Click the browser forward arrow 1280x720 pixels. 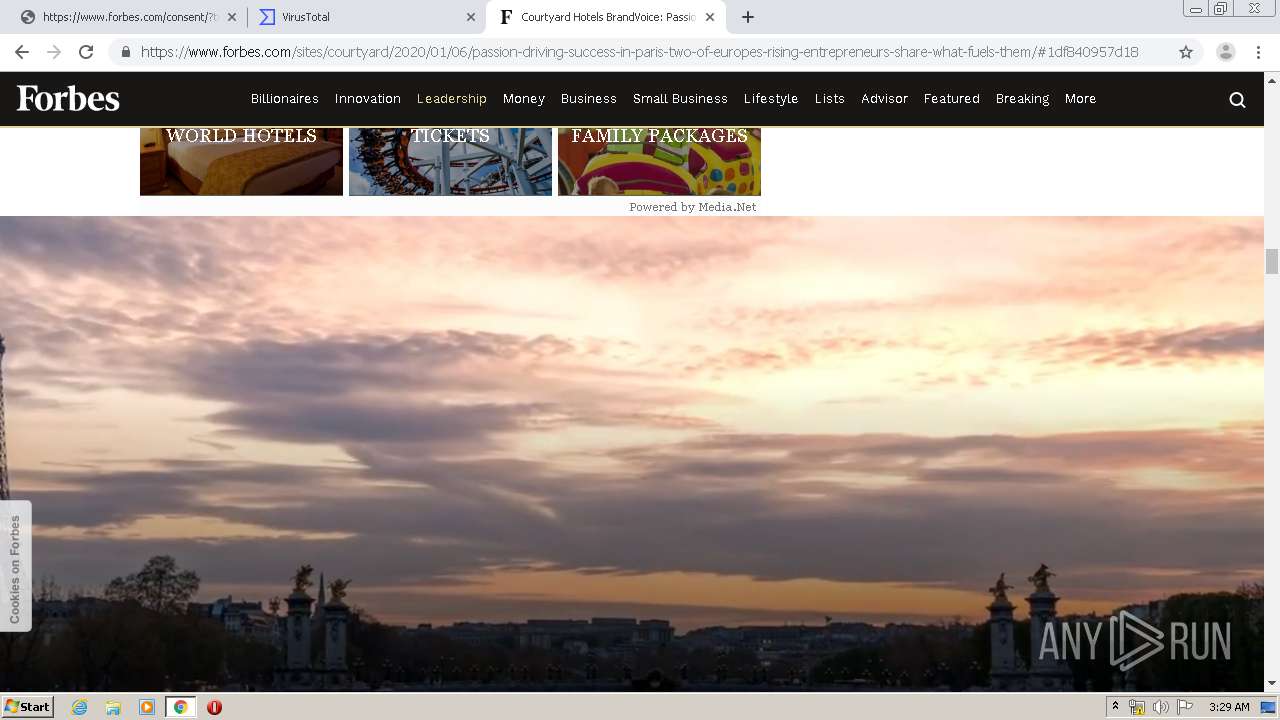(x=54, y=52)
